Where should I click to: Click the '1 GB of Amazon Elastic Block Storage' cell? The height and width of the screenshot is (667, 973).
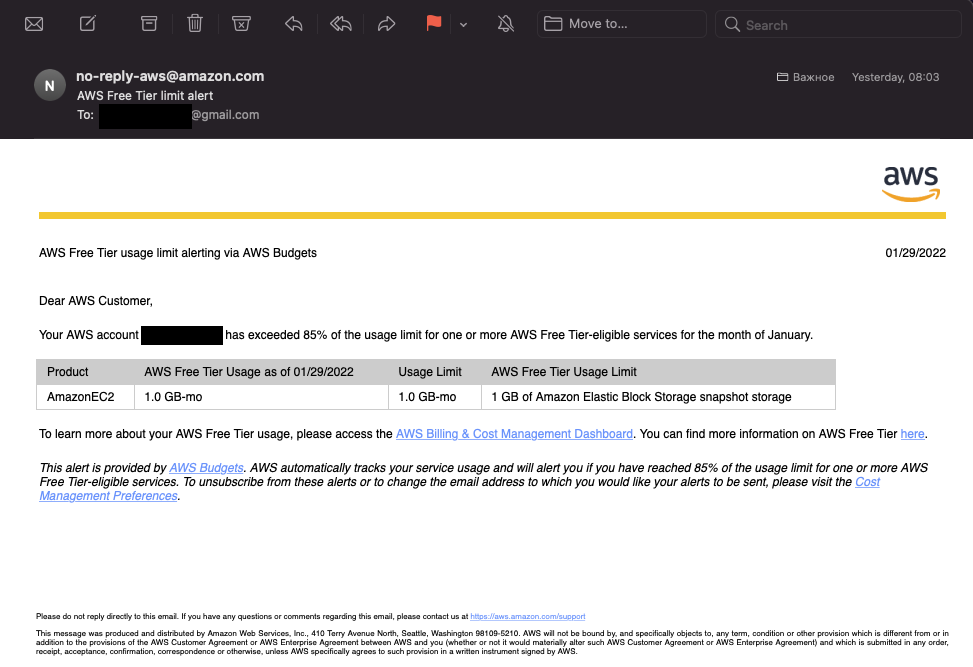[x=658, y=397]
